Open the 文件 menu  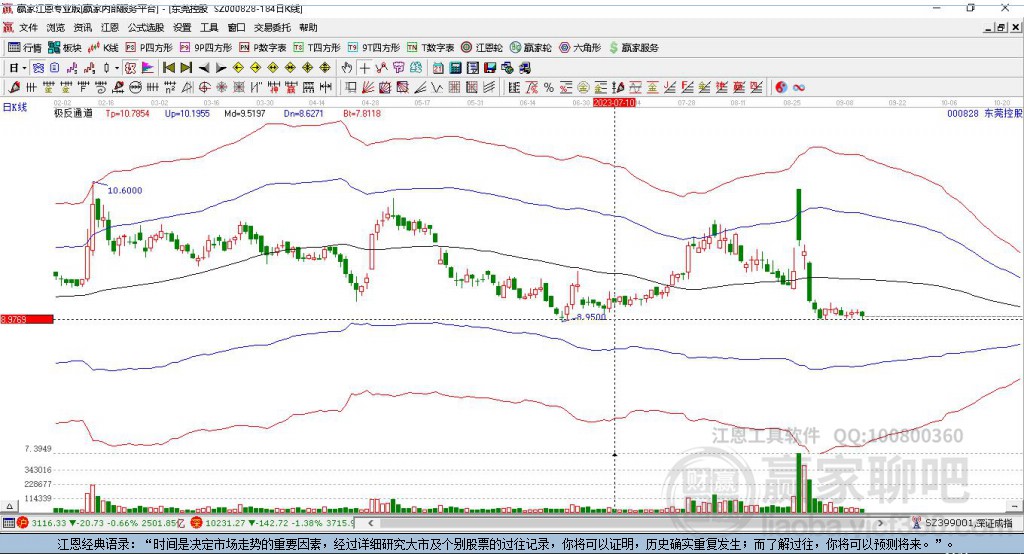pos(28,27)
